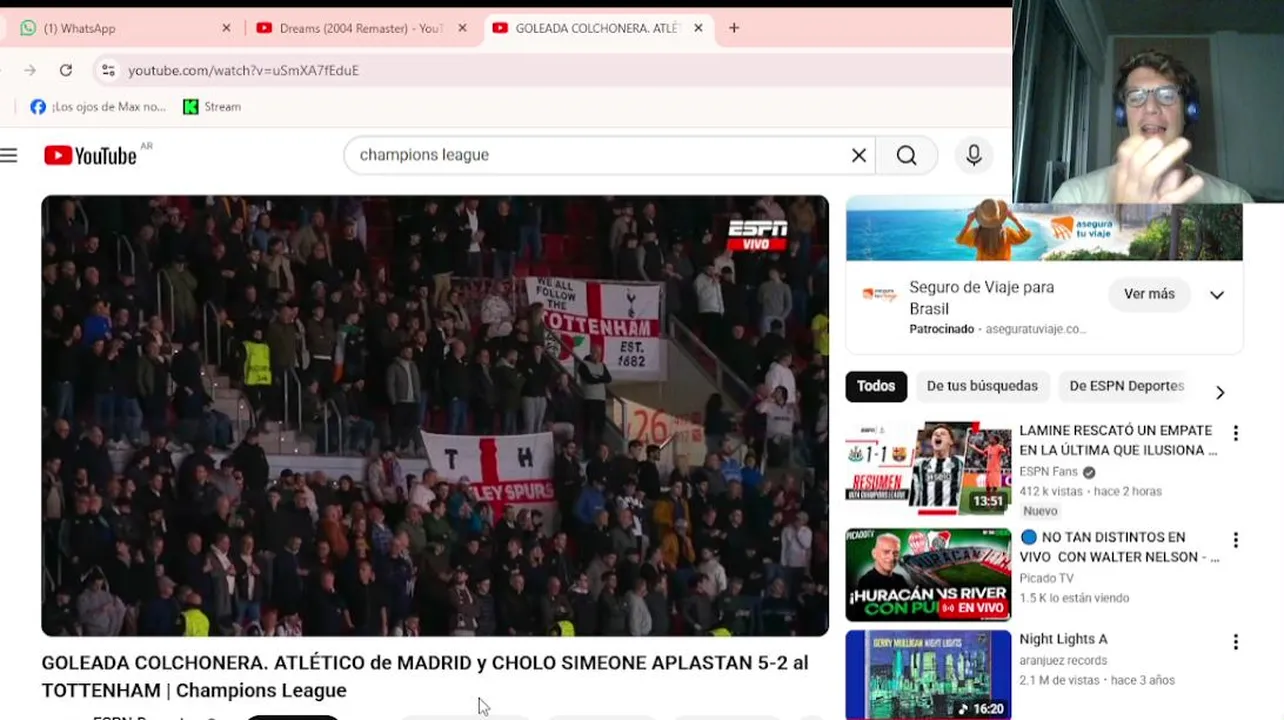Click the '2.1 M de vistas' text

(1059, 680)
